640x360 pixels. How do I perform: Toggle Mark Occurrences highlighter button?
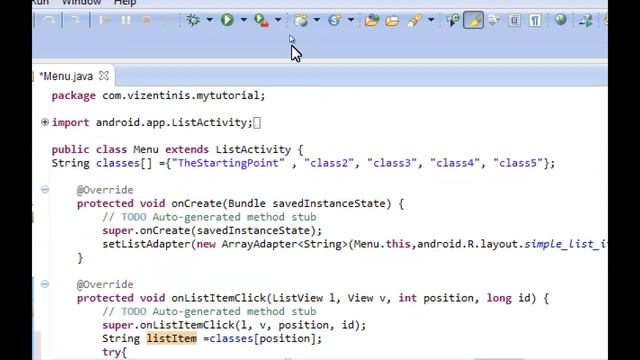click(473, 20)
